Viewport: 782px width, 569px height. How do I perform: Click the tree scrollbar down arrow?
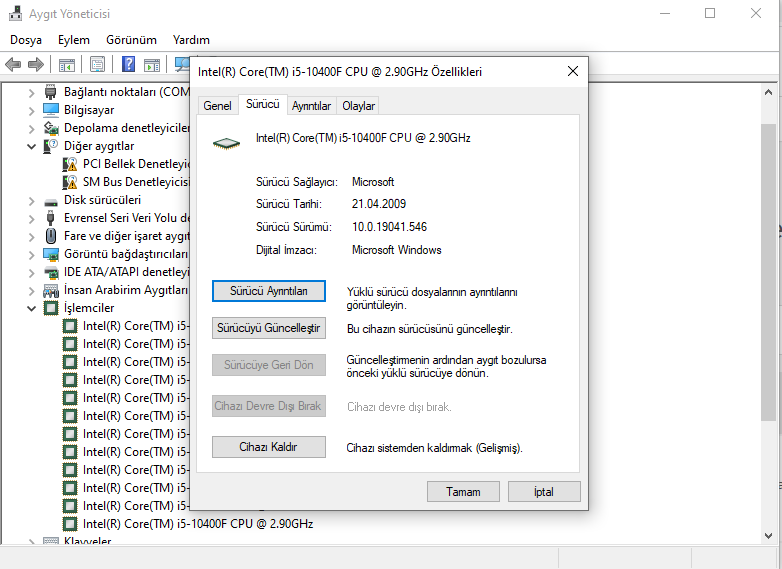tap(769, 536)
